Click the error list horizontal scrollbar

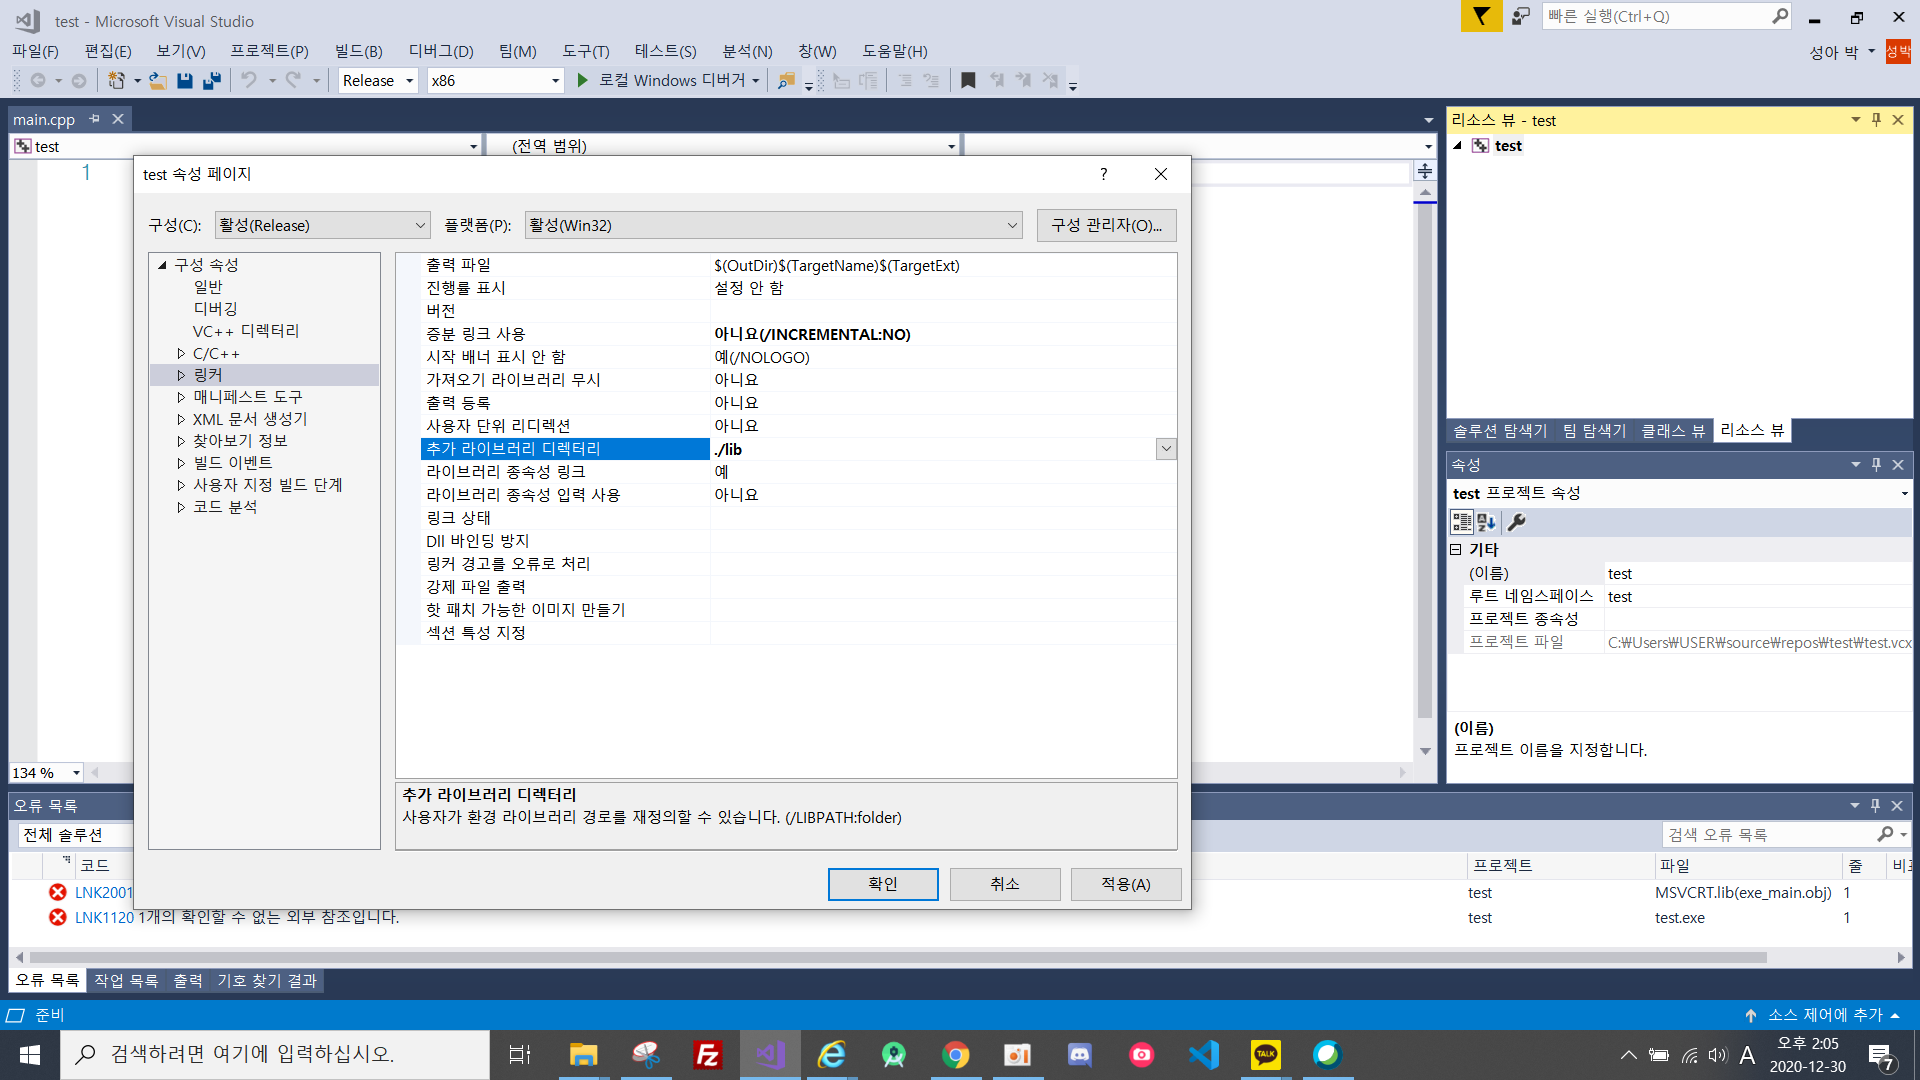(x=900, y=957)
